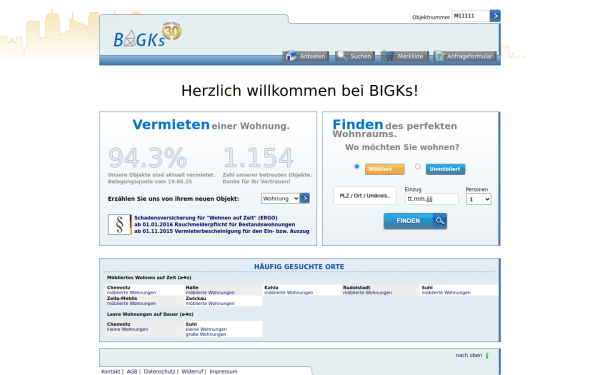600x375 pixels.
Task: Open the Datenschutz footer link
Action: pos(160,372)
